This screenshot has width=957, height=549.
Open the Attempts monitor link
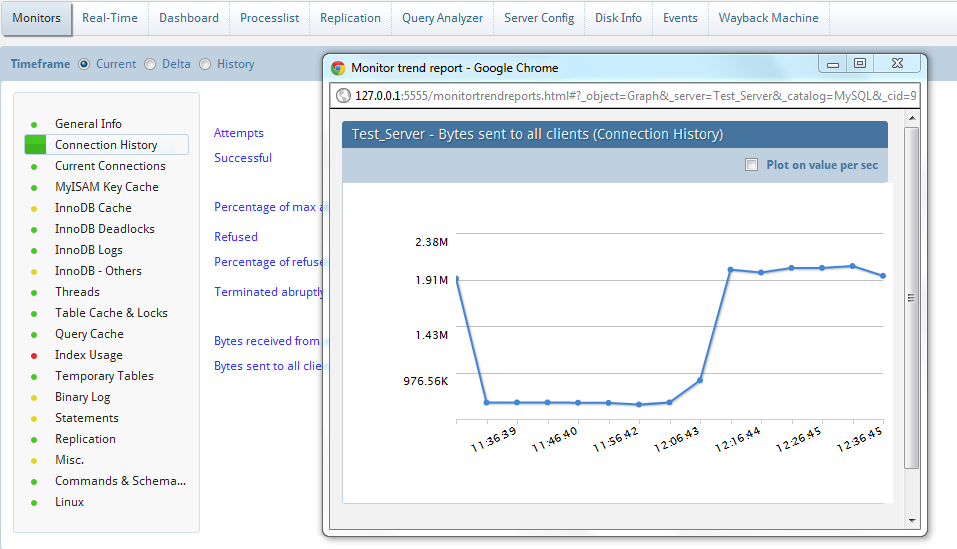point(239,133)
